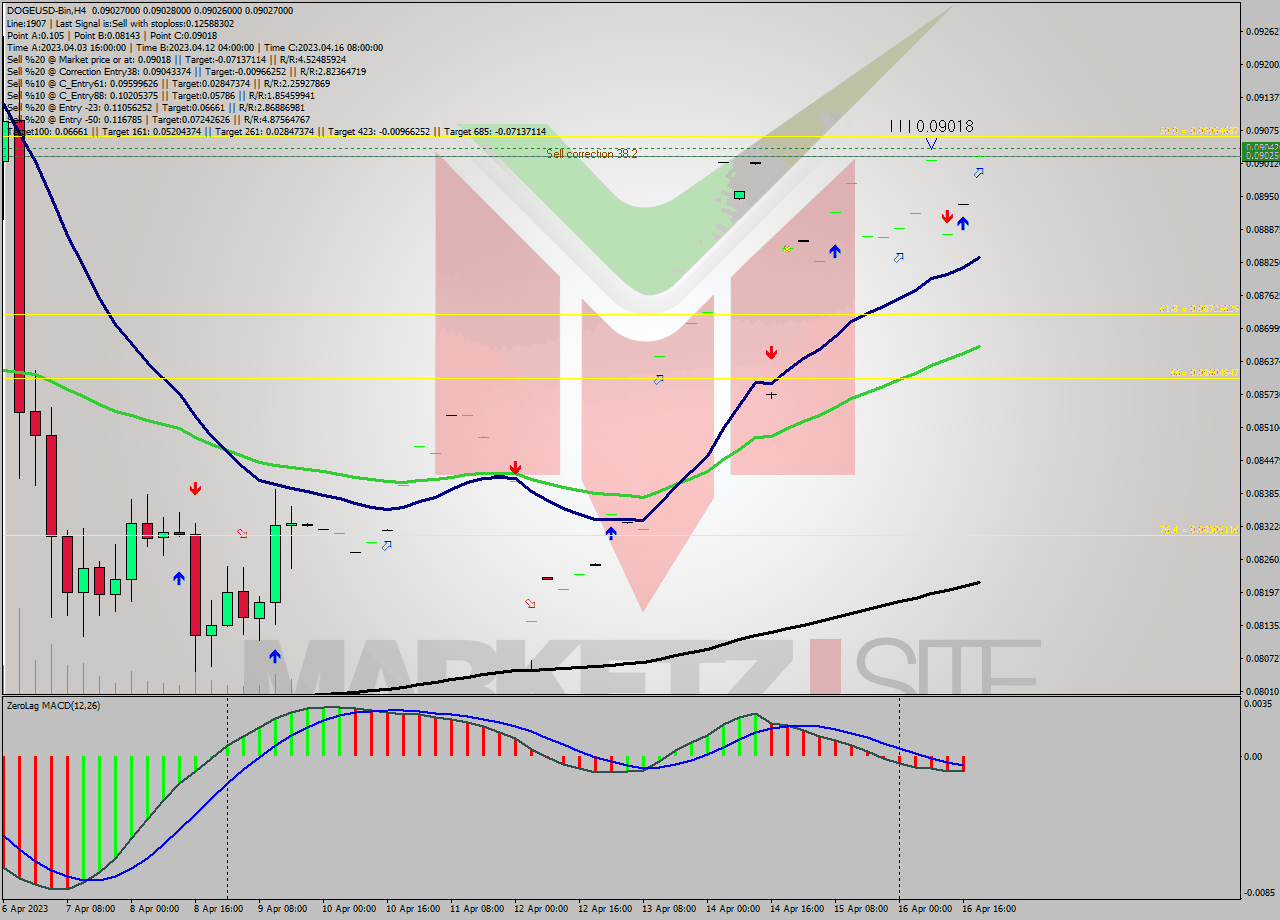Click "10 Apr 16:00" on the time axis
This screenshot has height=920, width=1280.
coord(412,909)
